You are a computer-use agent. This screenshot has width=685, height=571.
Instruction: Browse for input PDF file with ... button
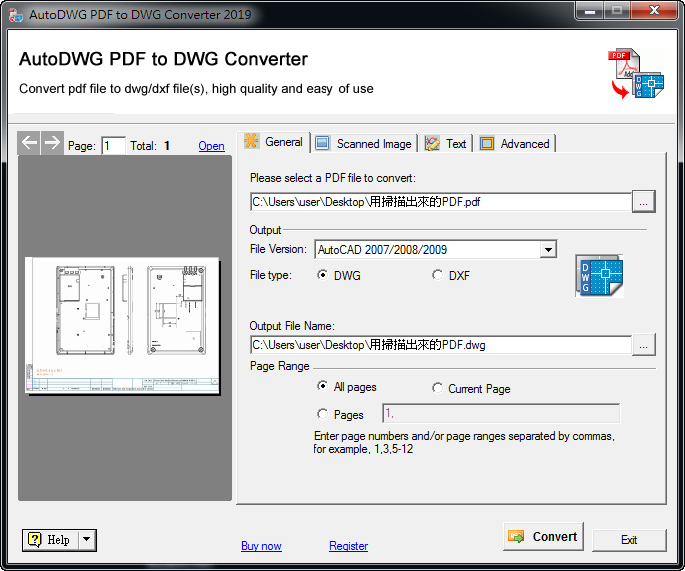pyautogui.click(x=643, y=201)
